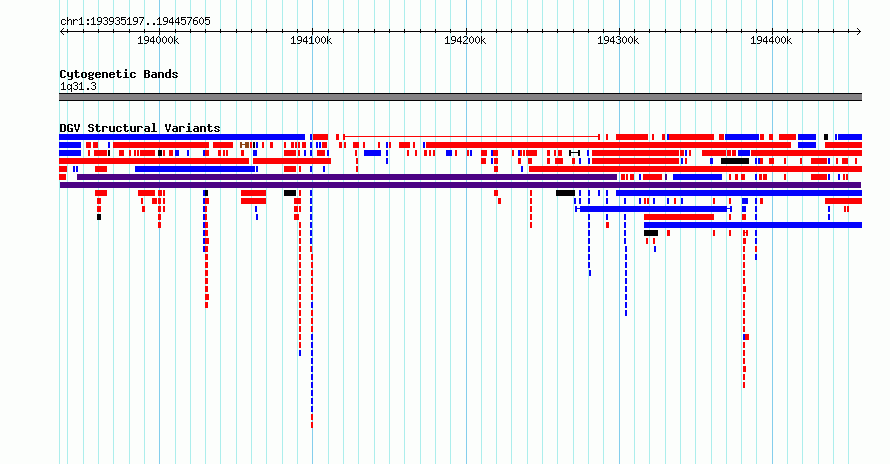Click the 194200k ruler label
The height and width of the screenshot is (464, 890).
tap(465, 40)
